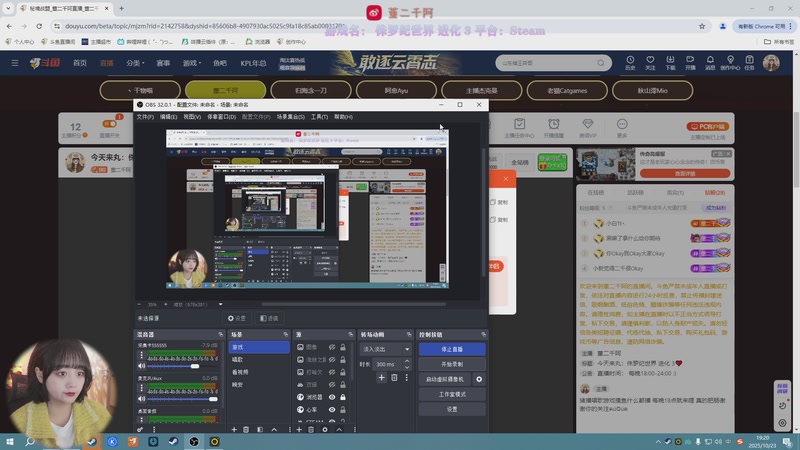The height and width of the screenshot is (450, 800).
Task: Move source up with caret in OBS sources toolbar
Action: pyautogui.click(x=339, y=430)
